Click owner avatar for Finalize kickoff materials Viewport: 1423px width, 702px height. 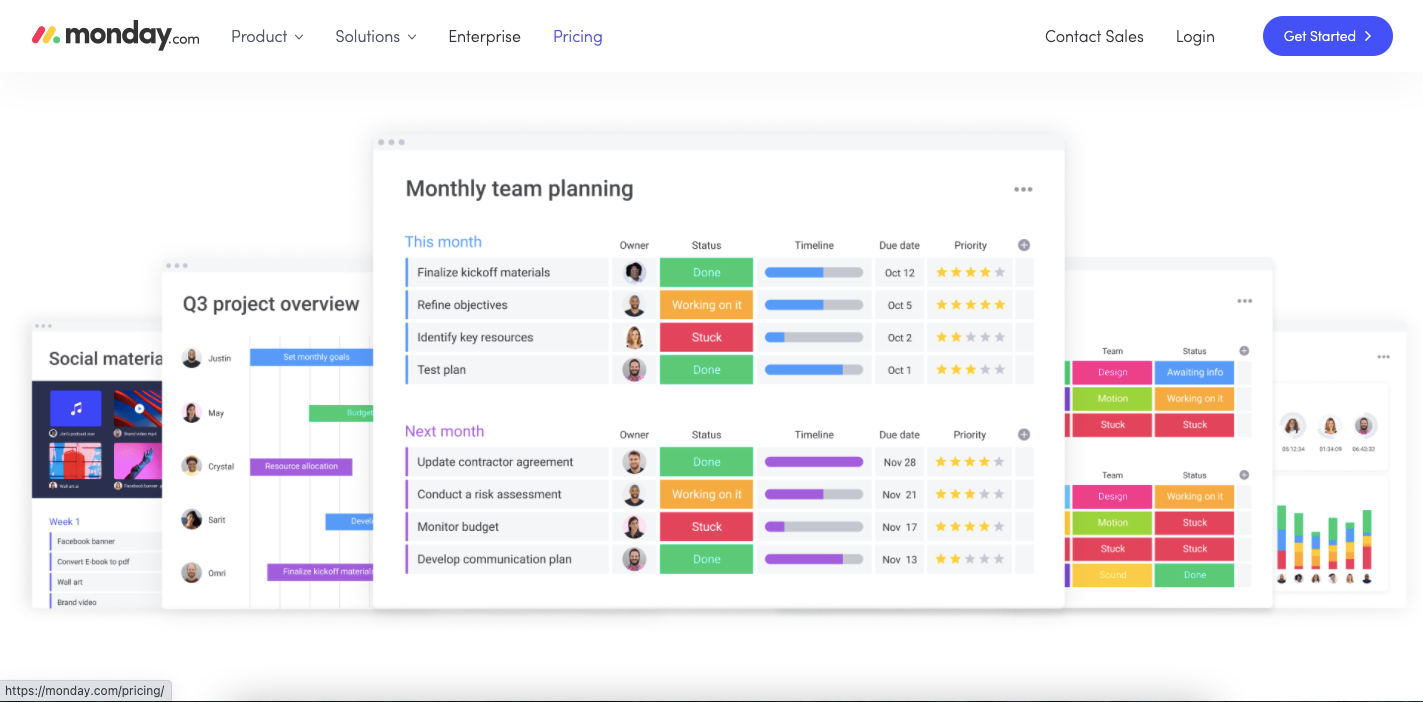point(634,272)
